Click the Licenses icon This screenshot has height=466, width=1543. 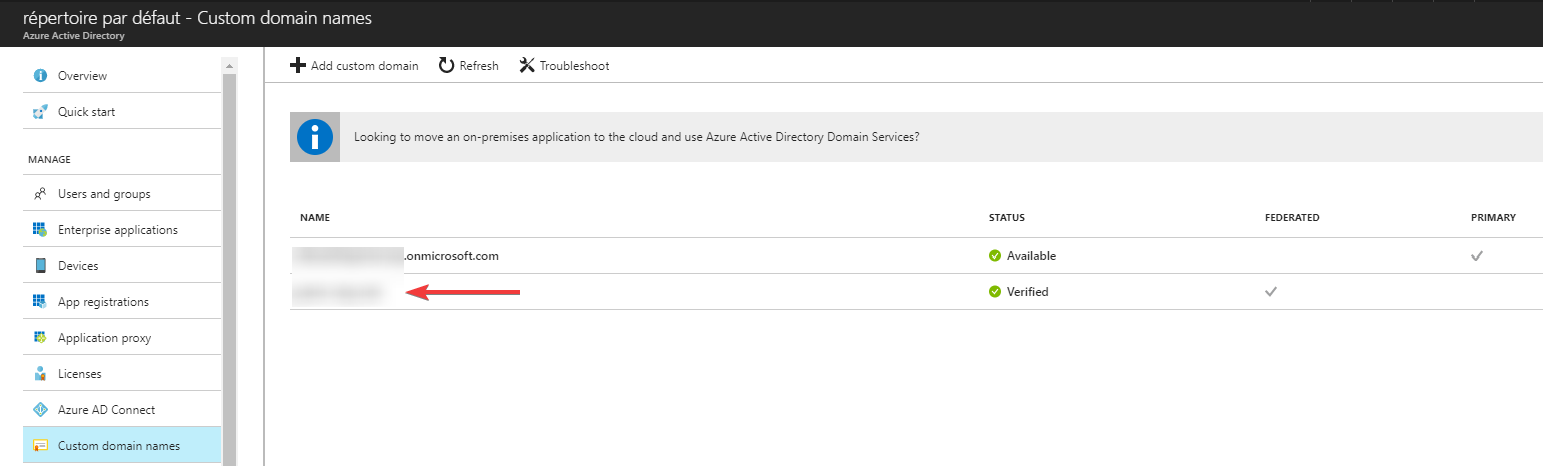click(41, 374)
